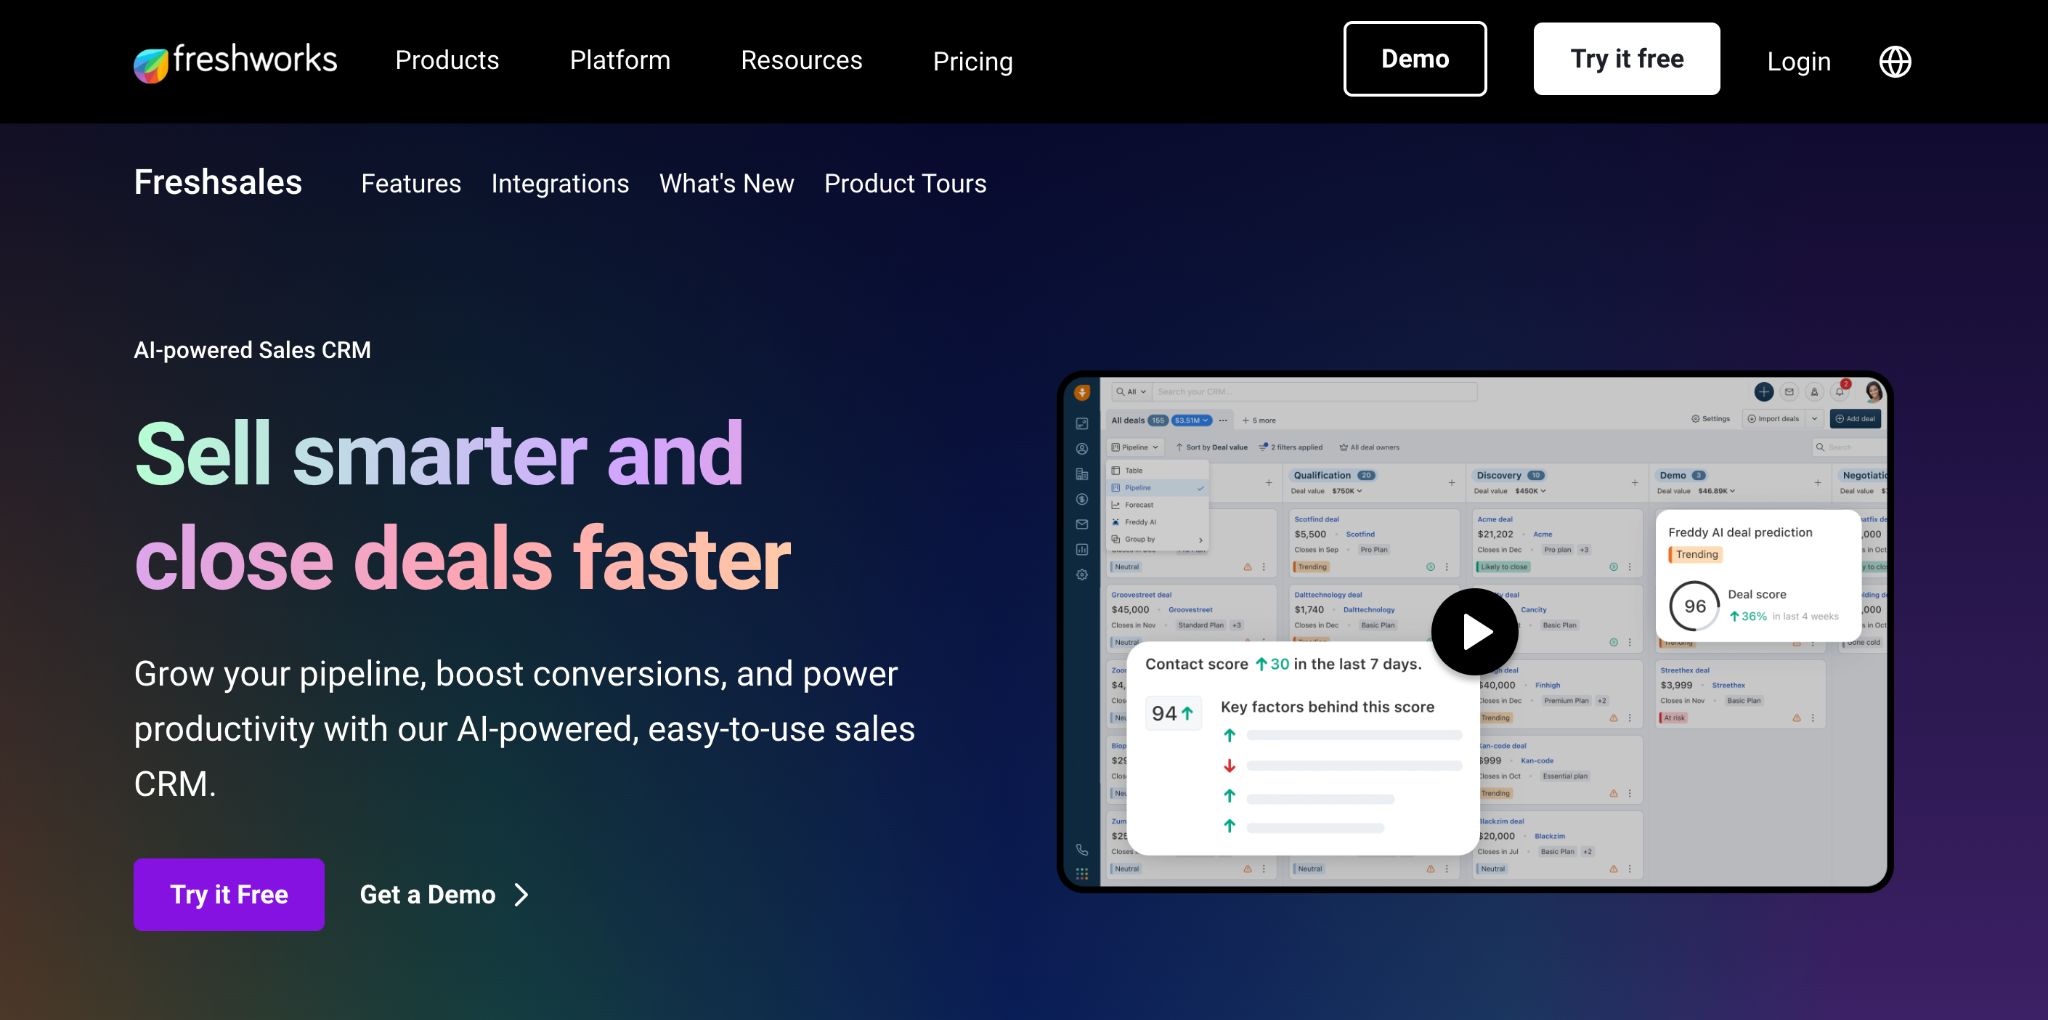Open the Integrations tab

[x=560, y=184]
